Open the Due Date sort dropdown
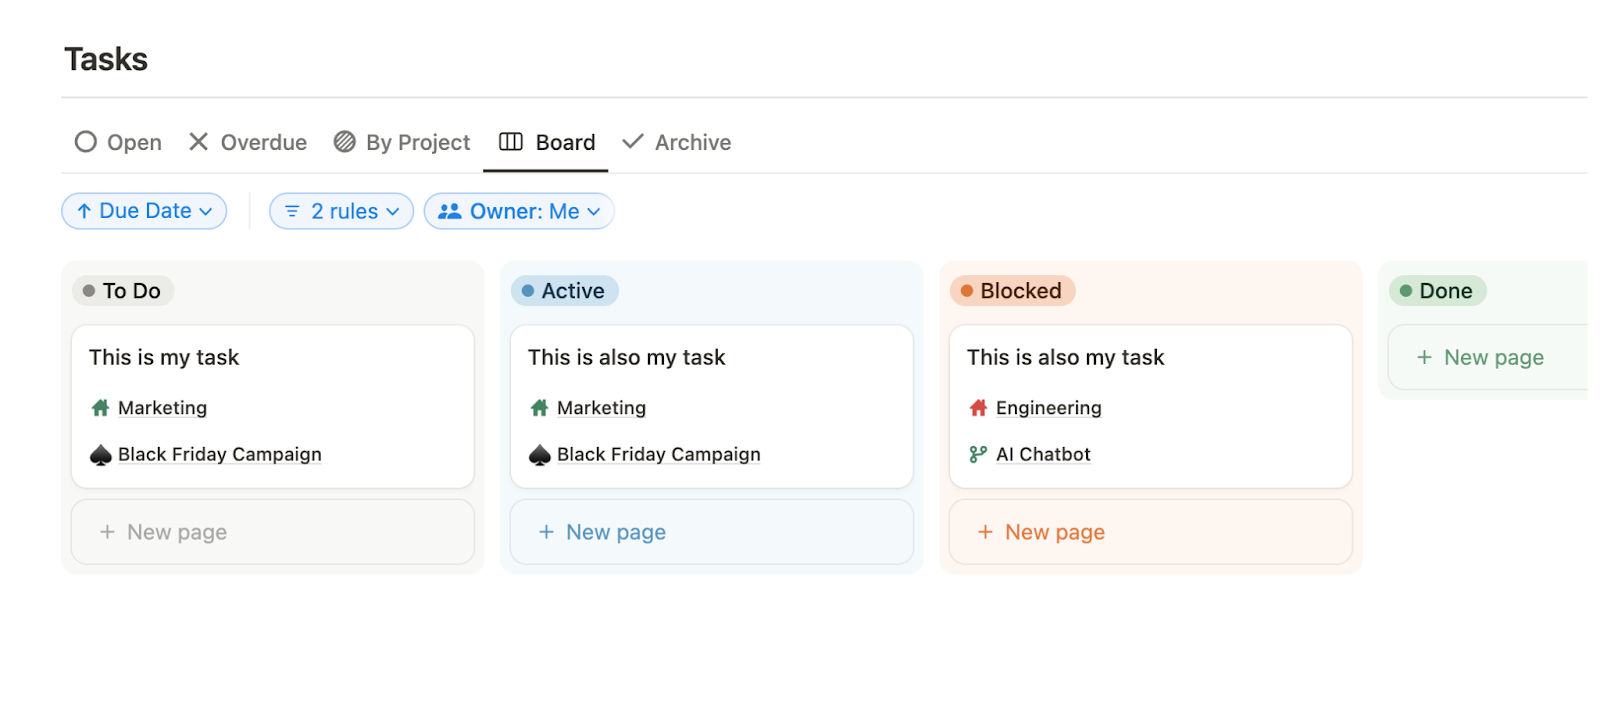 pyautogui.click(x=144, y=211)
